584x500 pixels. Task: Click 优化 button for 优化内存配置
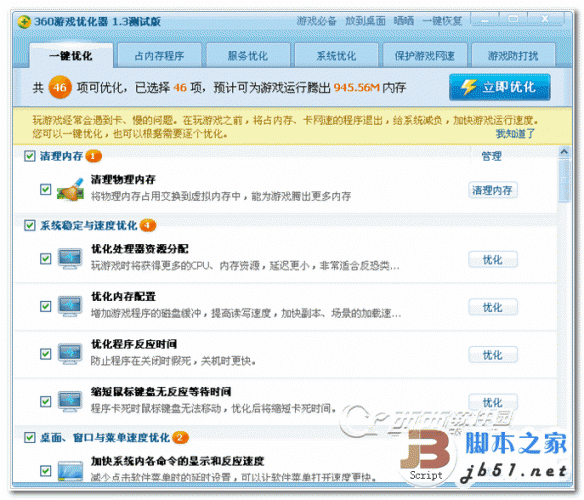point(493,307)
